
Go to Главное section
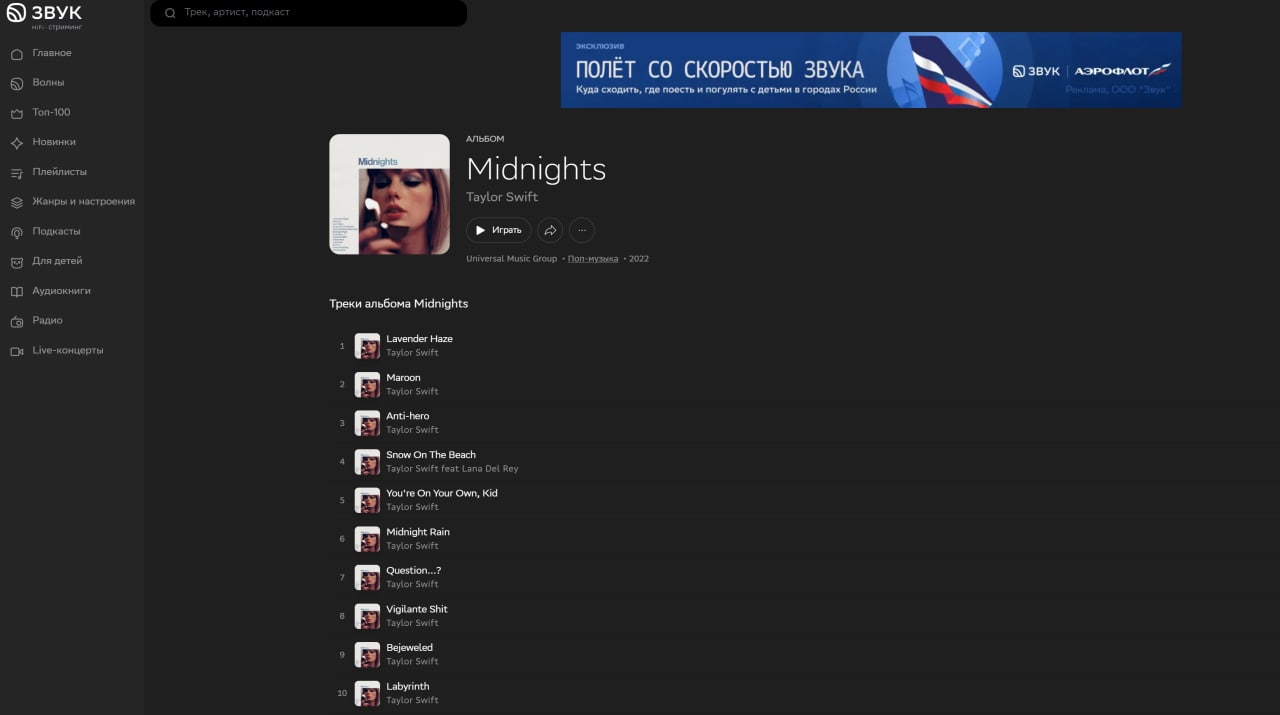coord(52,53)
